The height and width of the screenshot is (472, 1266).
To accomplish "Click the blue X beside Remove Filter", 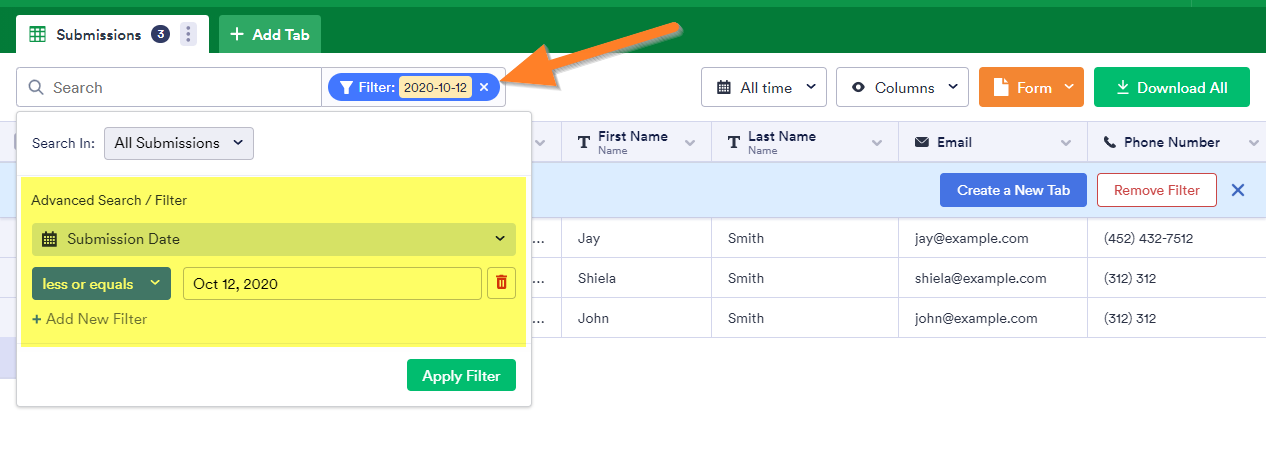I will click(1238, 190).
